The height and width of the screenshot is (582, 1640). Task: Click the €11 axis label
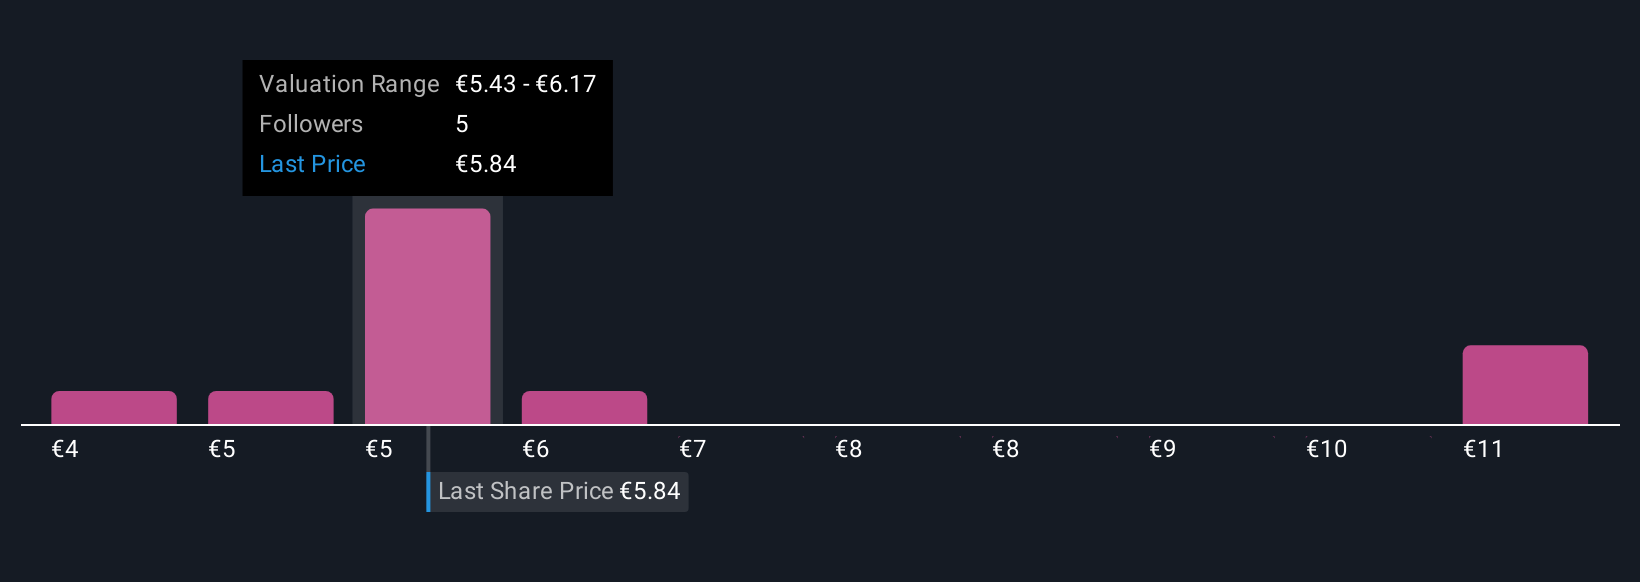click(x=1483, y=449)
